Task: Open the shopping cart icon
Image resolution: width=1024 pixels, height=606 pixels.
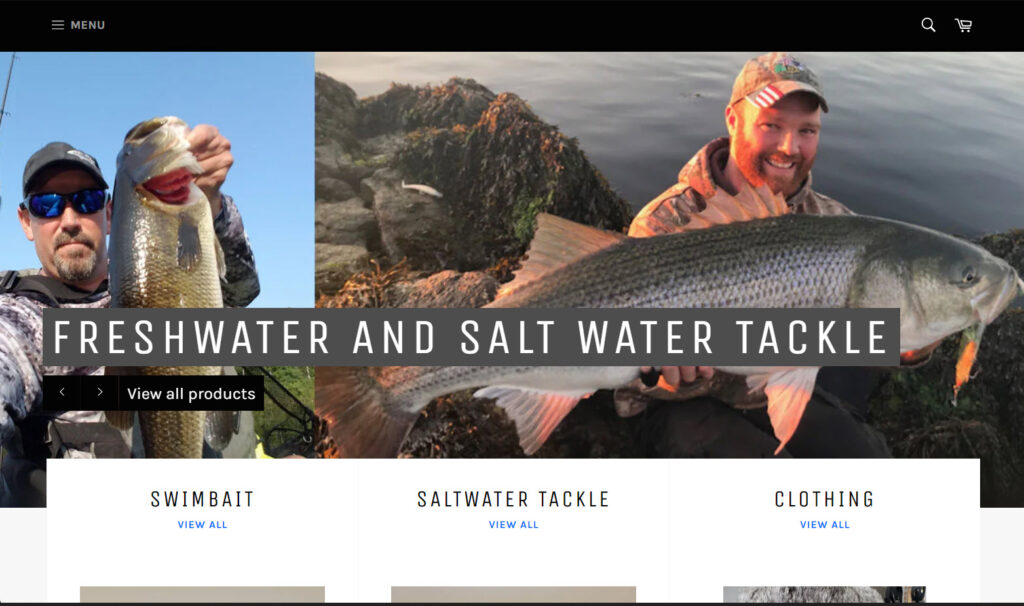Action: click(x=963, y=25)
